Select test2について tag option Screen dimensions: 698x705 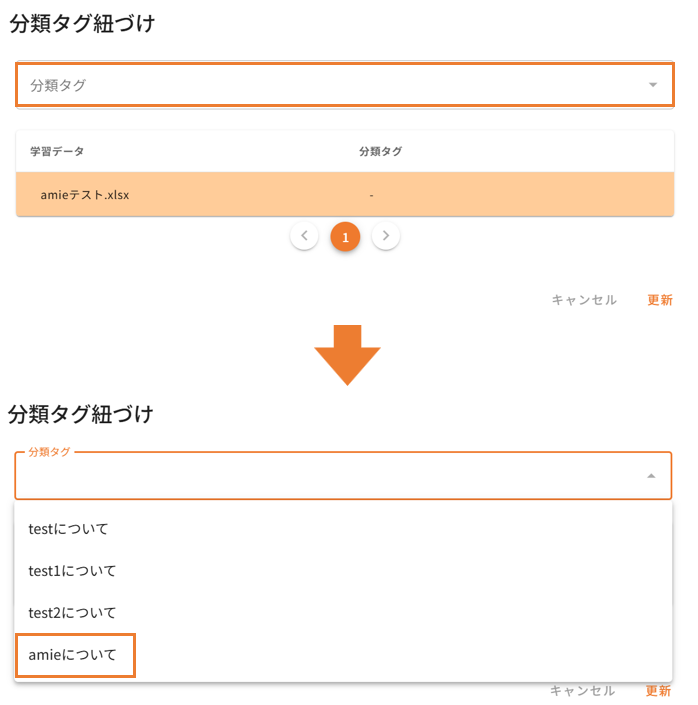pyautogui.click(x=73, y=613)
